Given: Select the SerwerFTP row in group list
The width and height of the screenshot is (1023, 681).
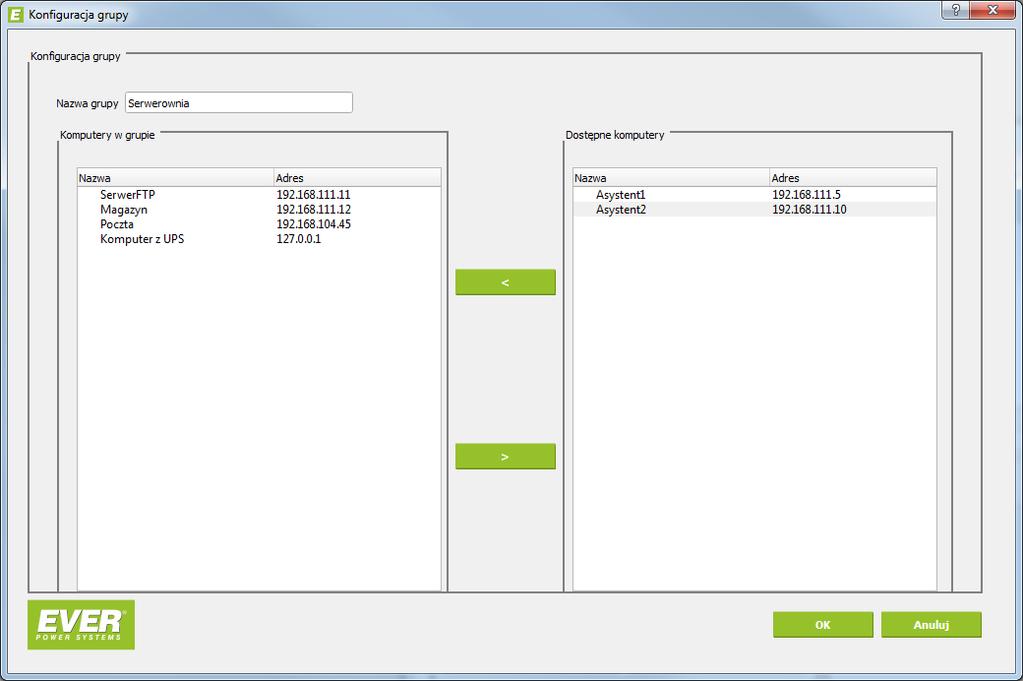Looking at the screenshot, I should 259,194.
